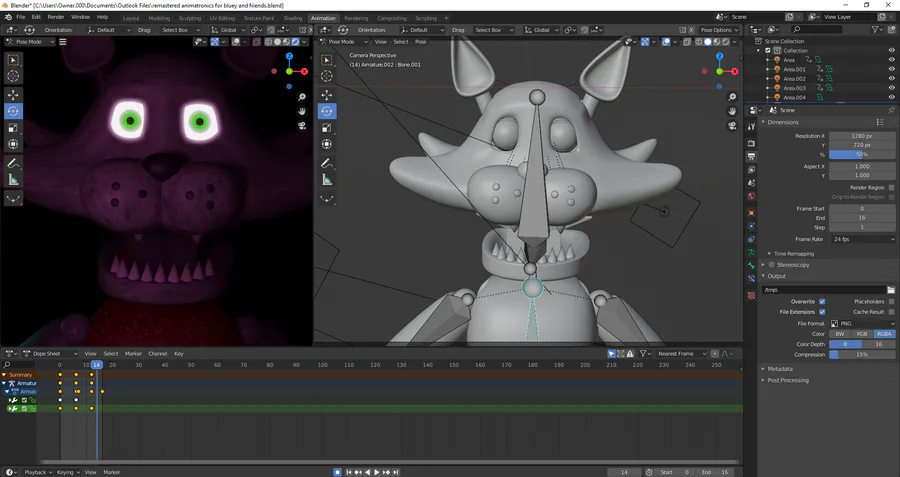This screenshot has width=900, height=477.
Task: Open the Output properties tab
Action: pos(751,156)
